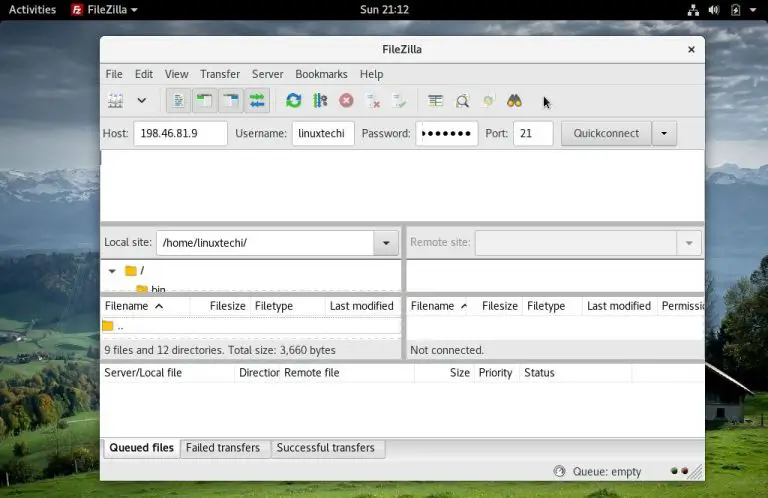Open the Quickconnect history dropdown

pos(664,133)
